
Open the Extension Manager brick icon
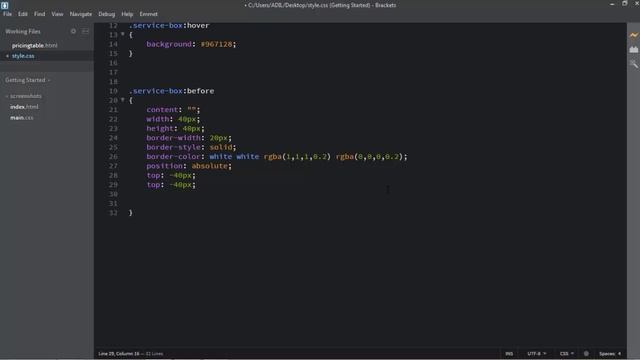[x=633, y=49]
